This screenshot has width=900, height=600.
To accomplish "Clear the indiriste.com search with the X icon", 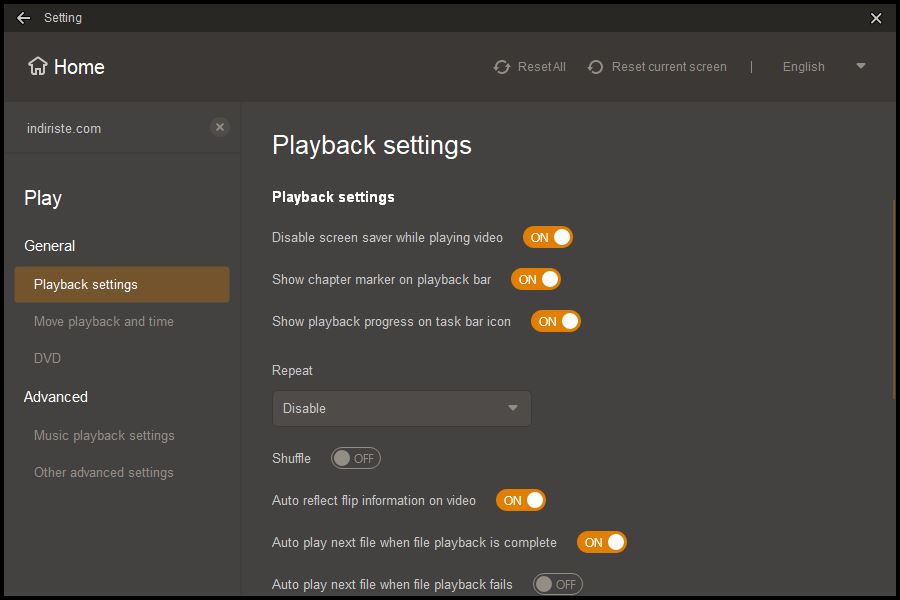I will point(219,127).
